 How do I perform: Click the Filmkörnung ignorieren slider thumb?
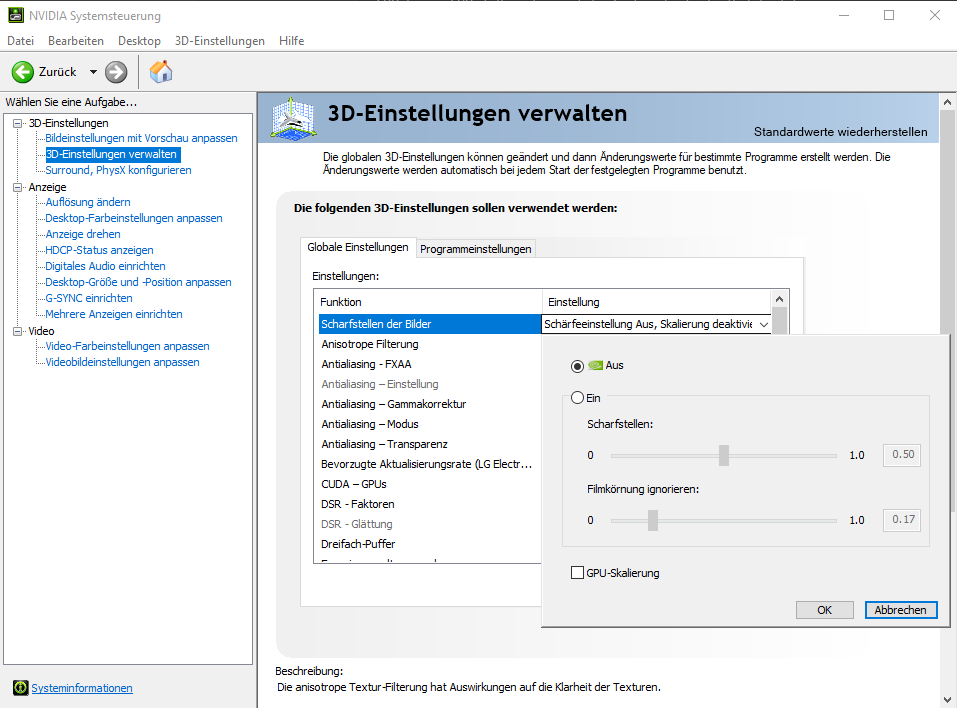click(653, 520)
